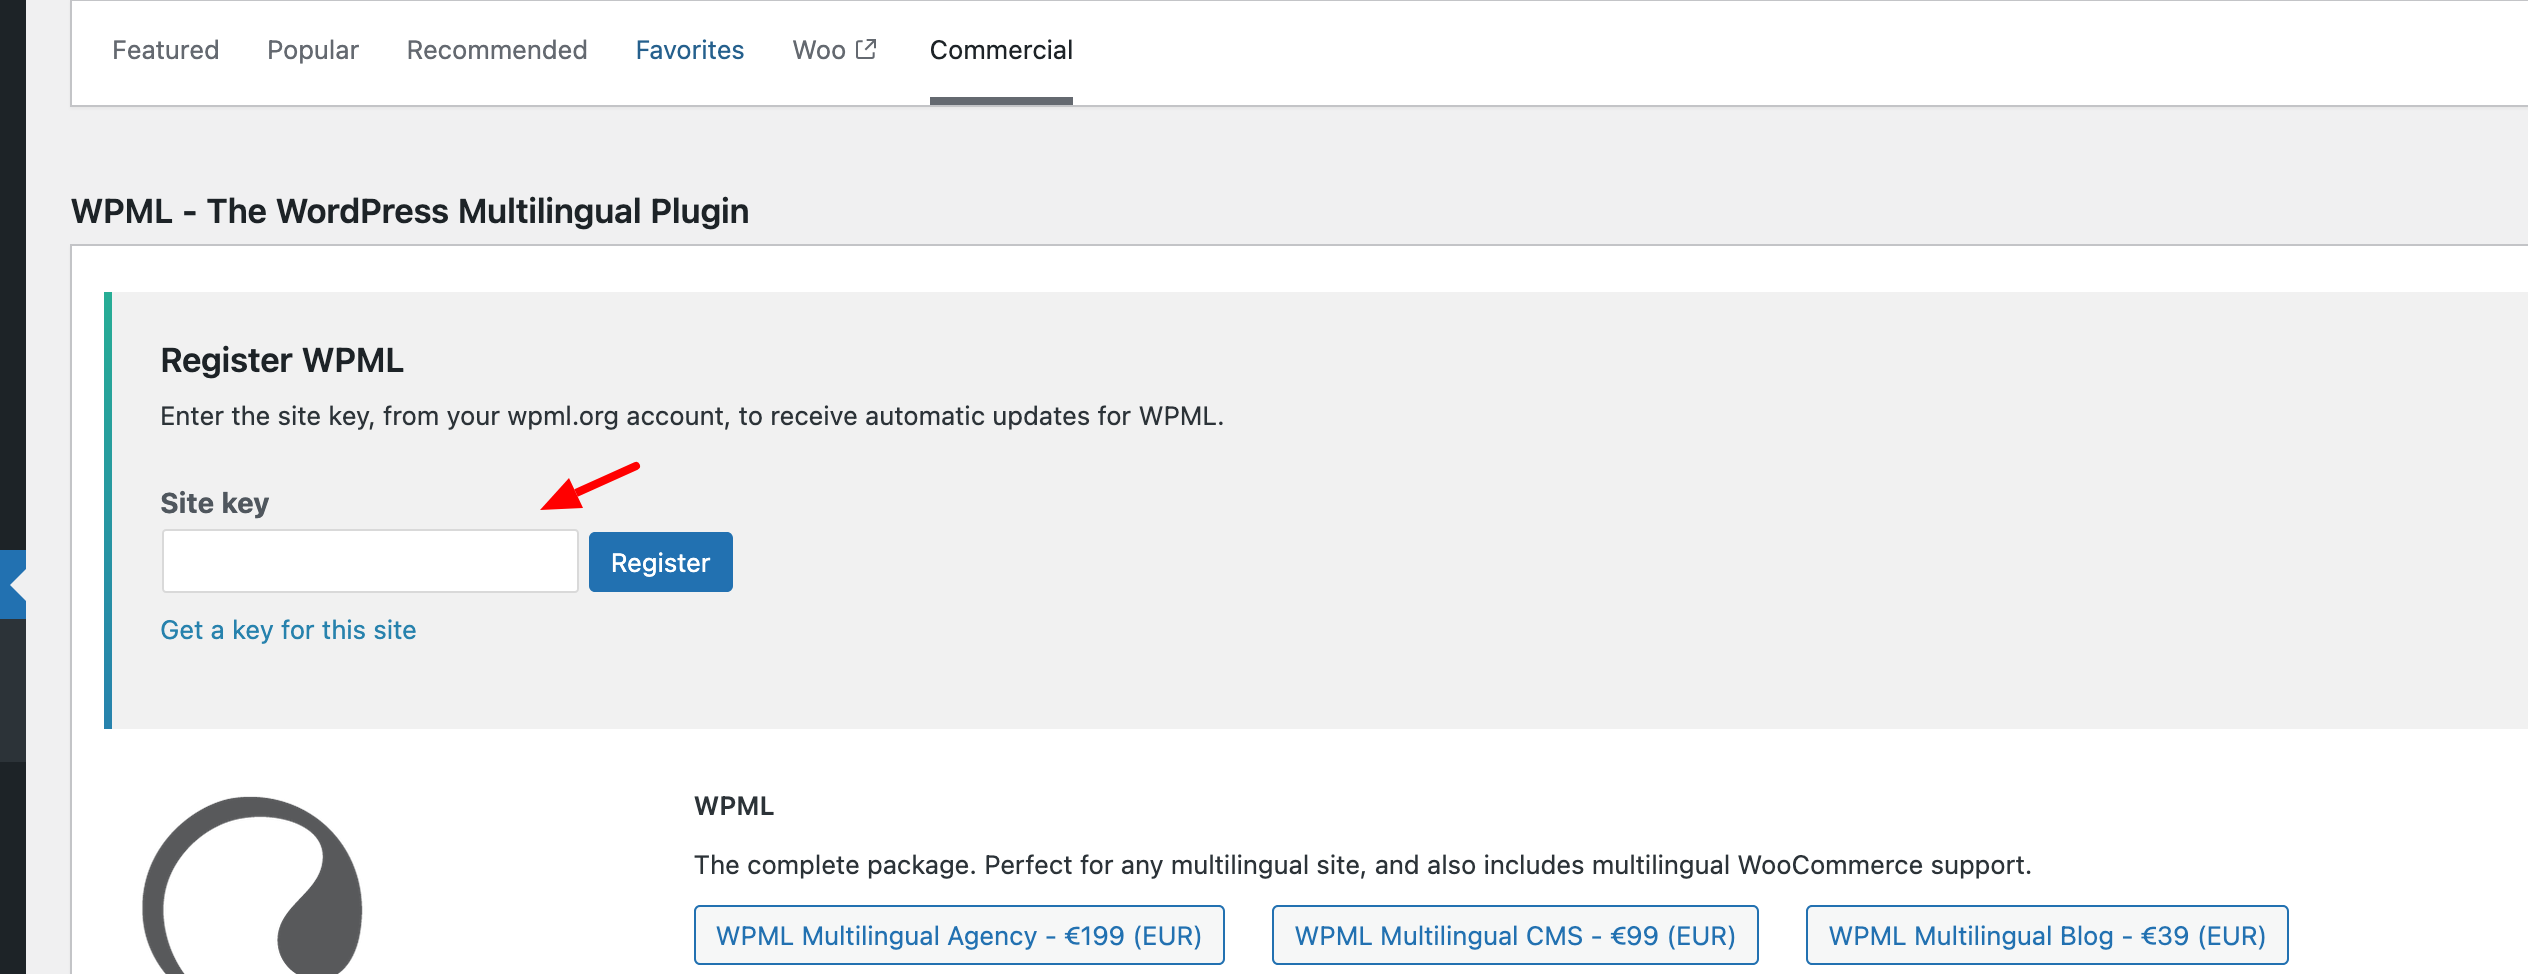Follow the Get a key for this site link
Viewport: 2528px width, 974px height.
[288, 630]
